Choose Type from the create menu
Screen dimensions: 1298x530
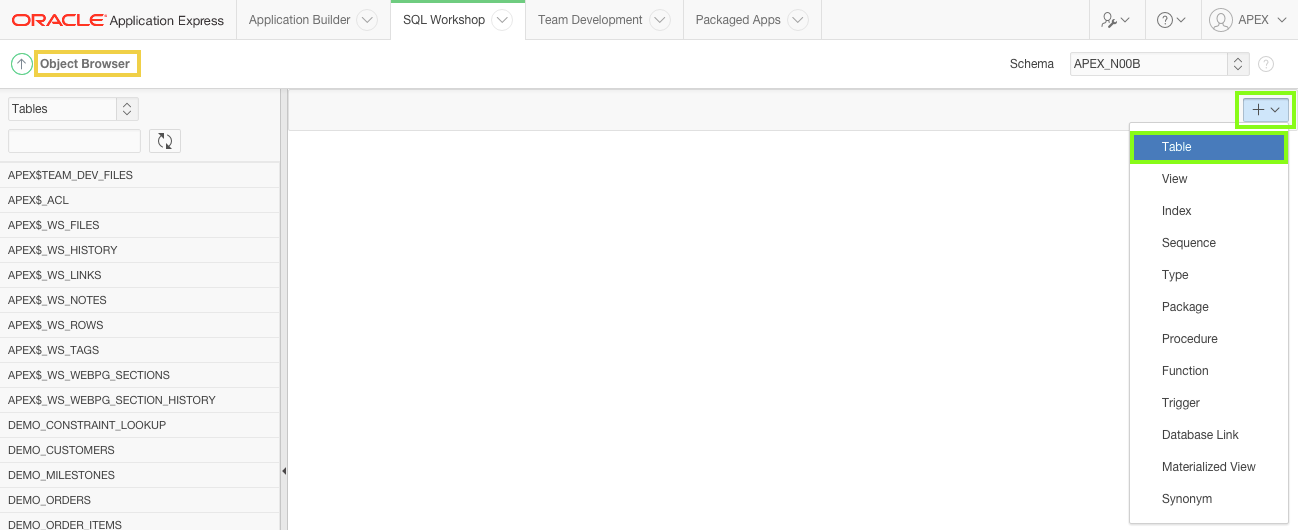pos(1208,275)
